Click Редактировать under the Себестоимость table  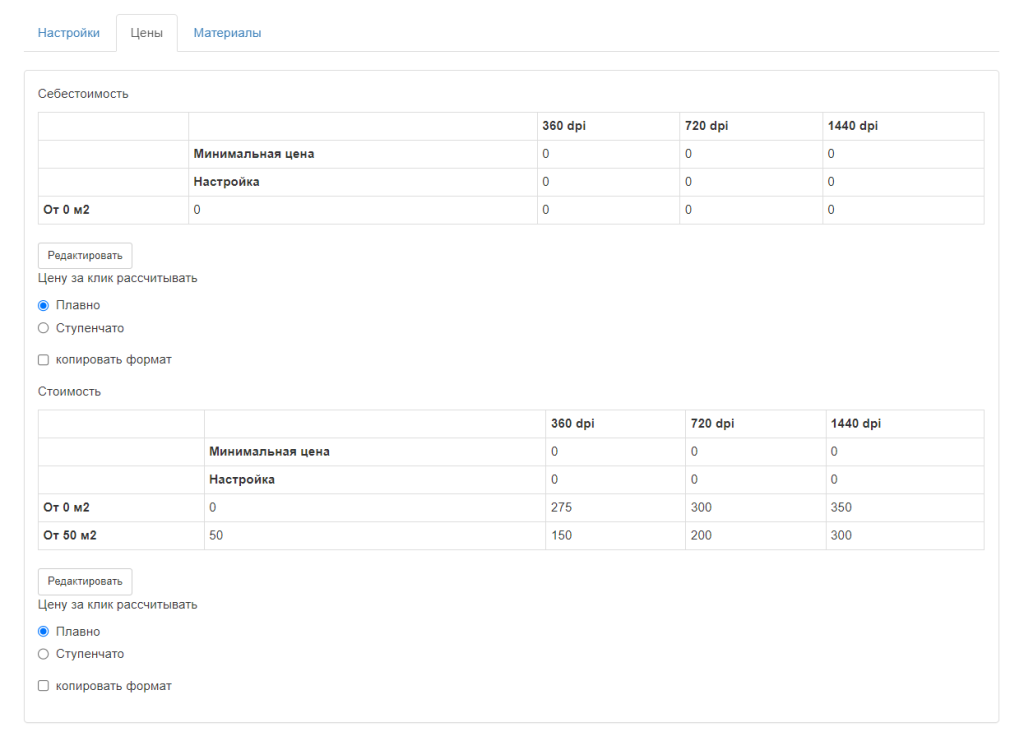pyautogui.click(x=85, y=255)
